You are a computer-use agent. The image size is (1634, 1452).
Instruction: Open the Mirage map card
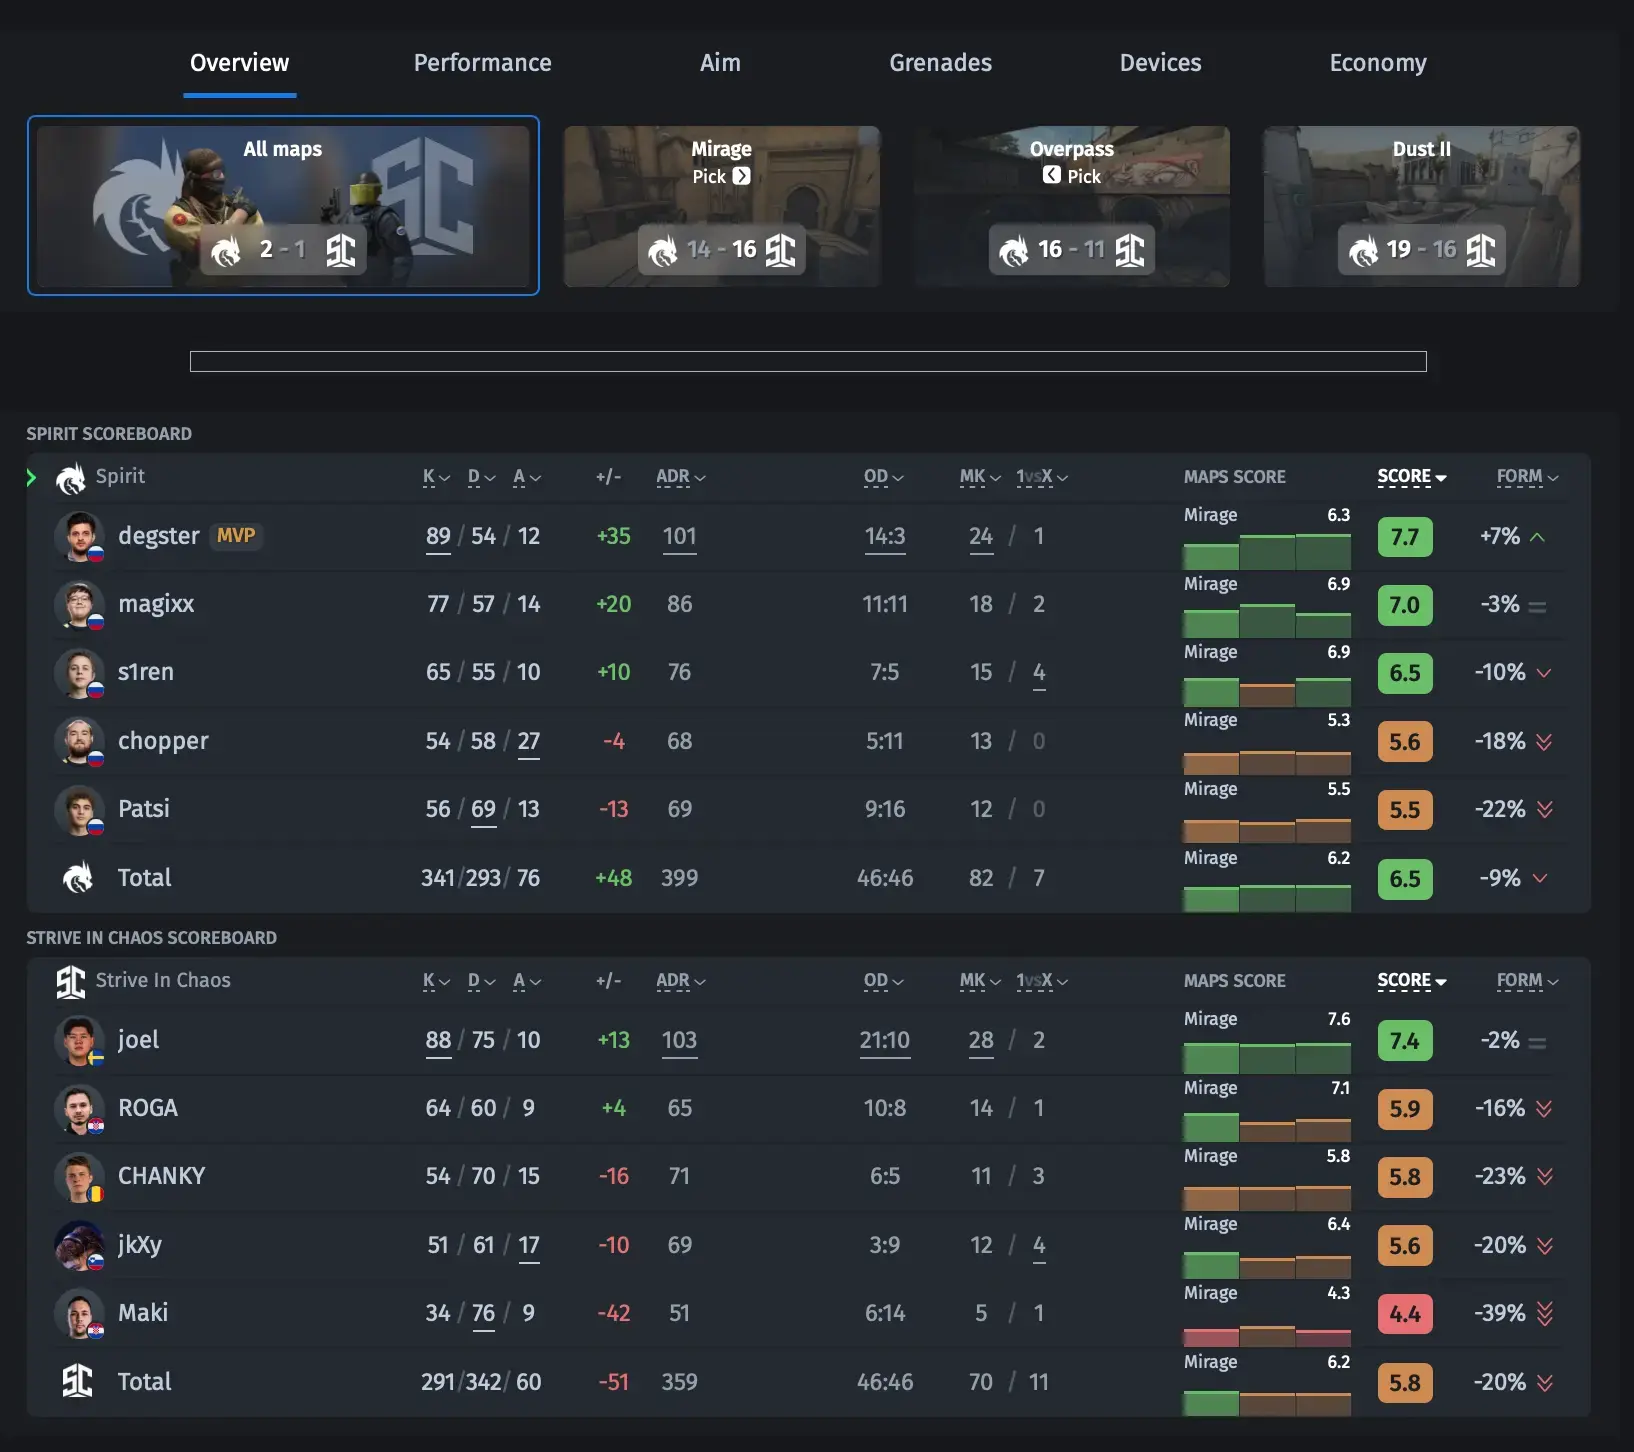click(722, 206)
